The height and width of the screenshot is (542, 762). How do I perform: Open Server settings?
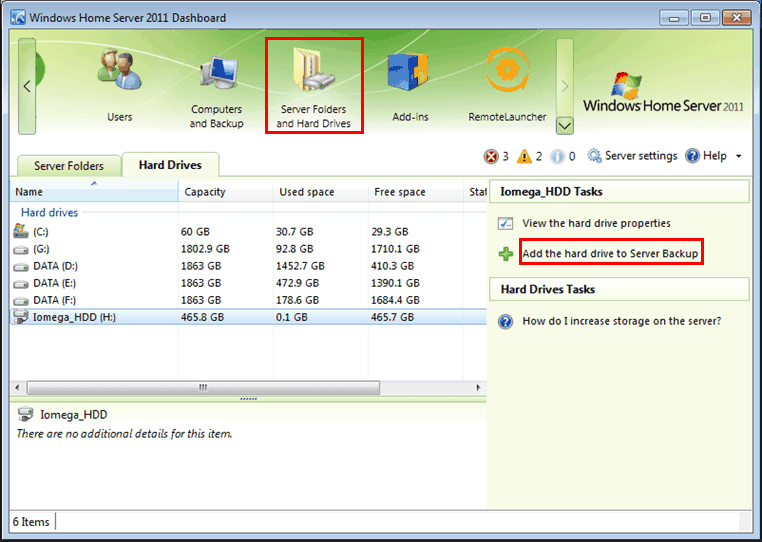click(x=632, y=156)
